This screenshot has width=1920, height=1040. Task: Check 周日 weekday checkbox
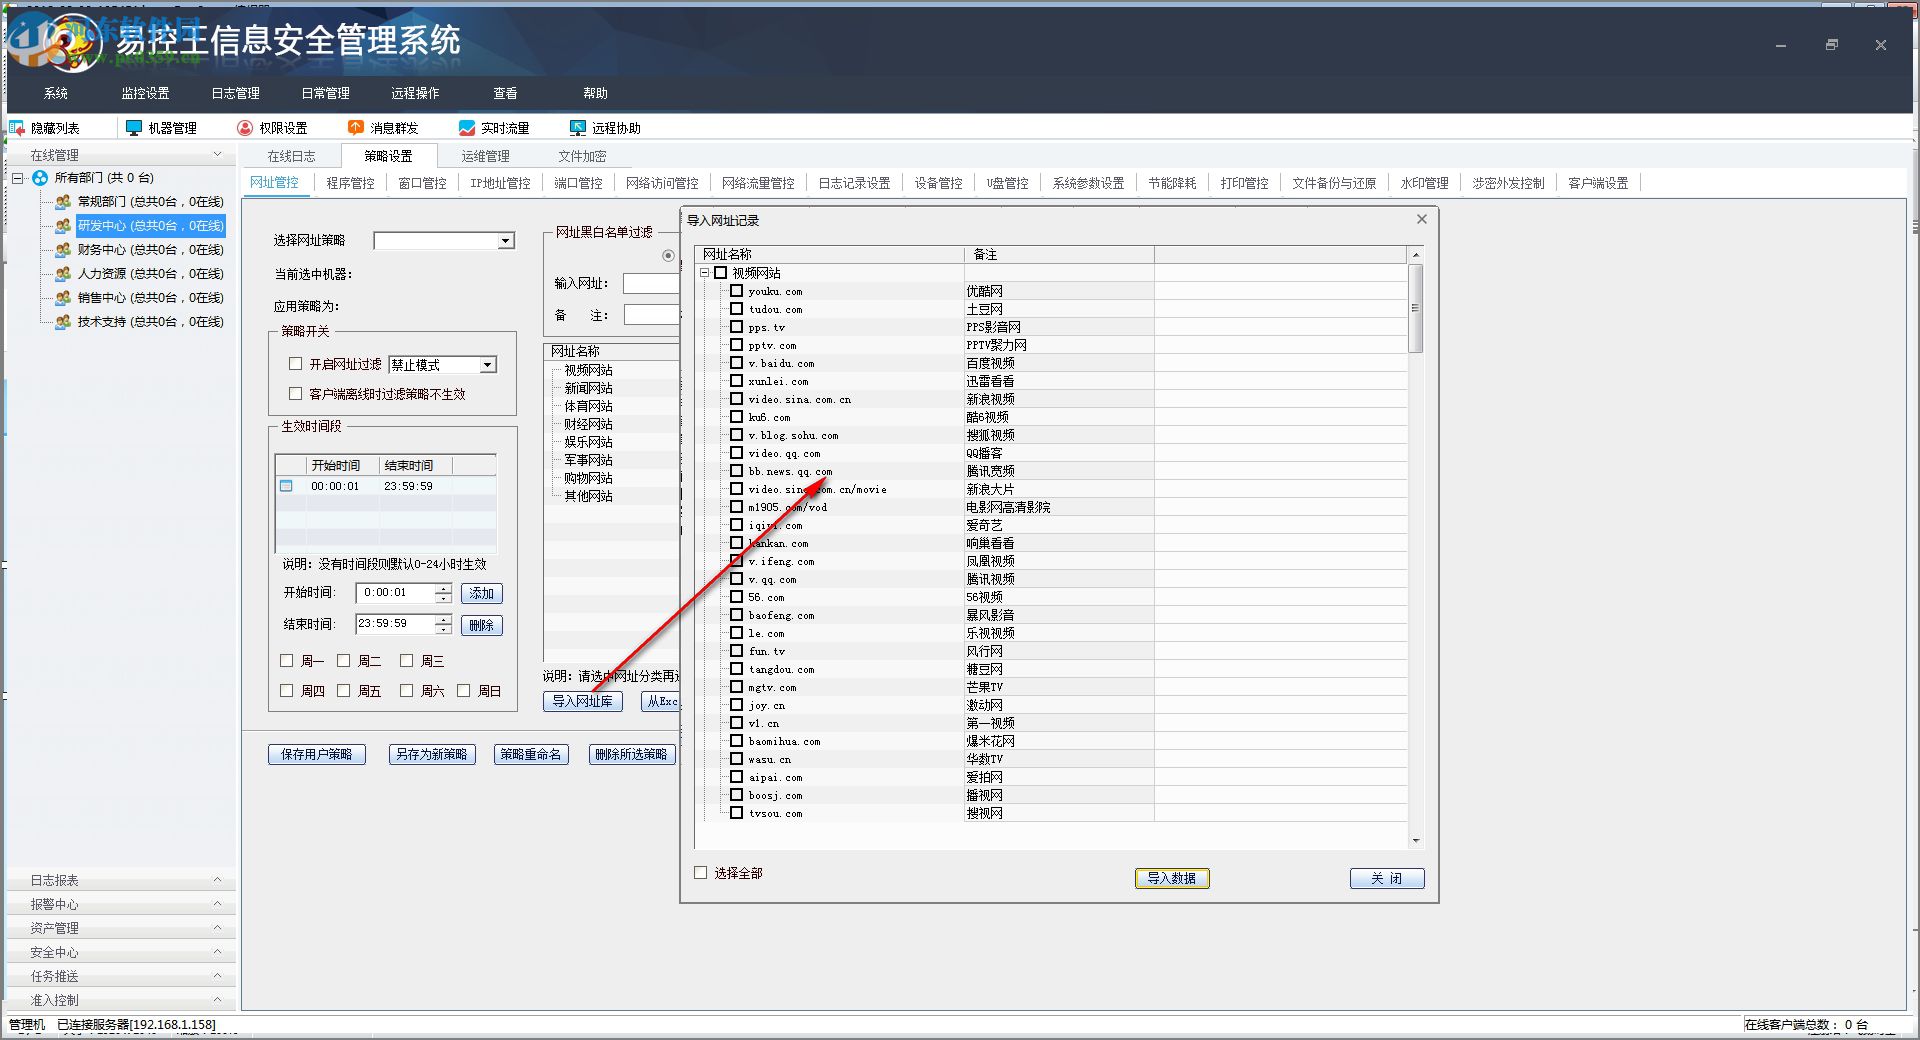pos(464,691)
